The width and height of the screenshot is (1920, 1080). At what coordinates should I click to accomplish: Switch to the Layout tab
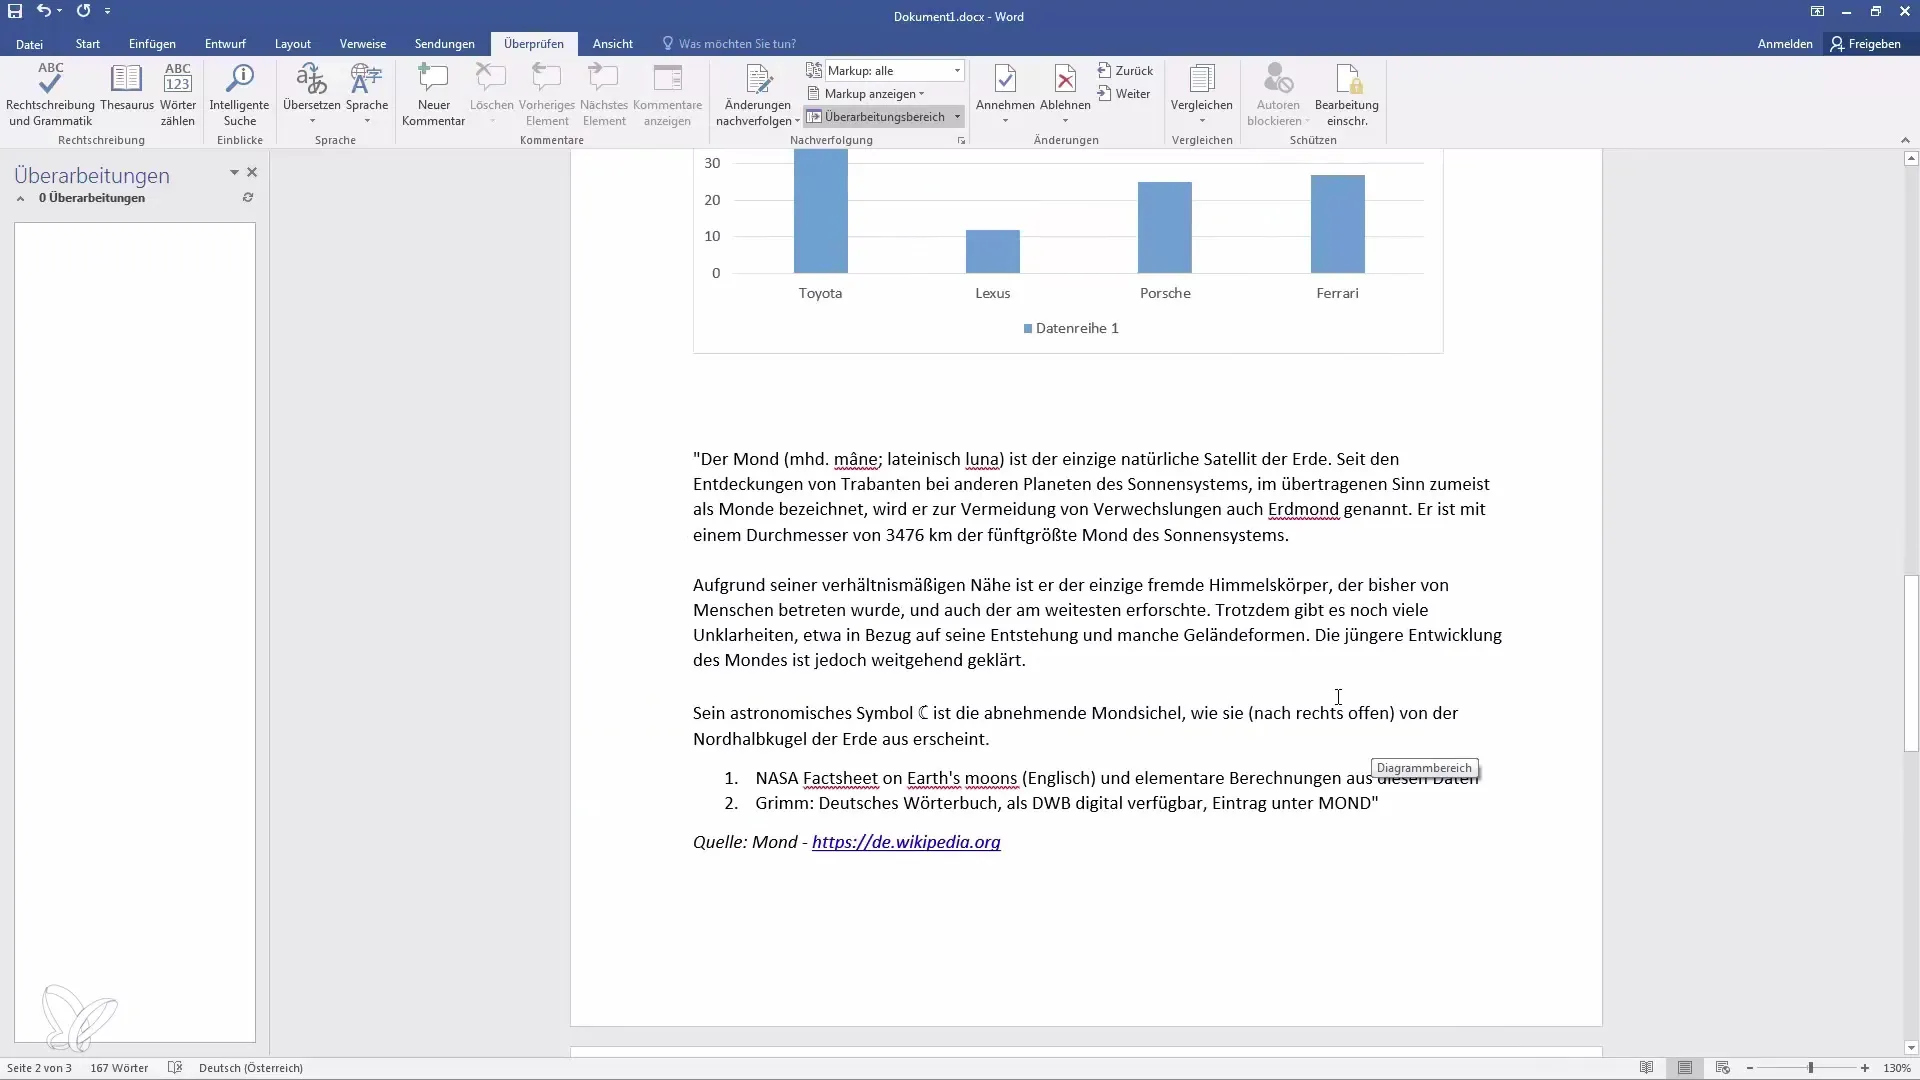point(293,44)
